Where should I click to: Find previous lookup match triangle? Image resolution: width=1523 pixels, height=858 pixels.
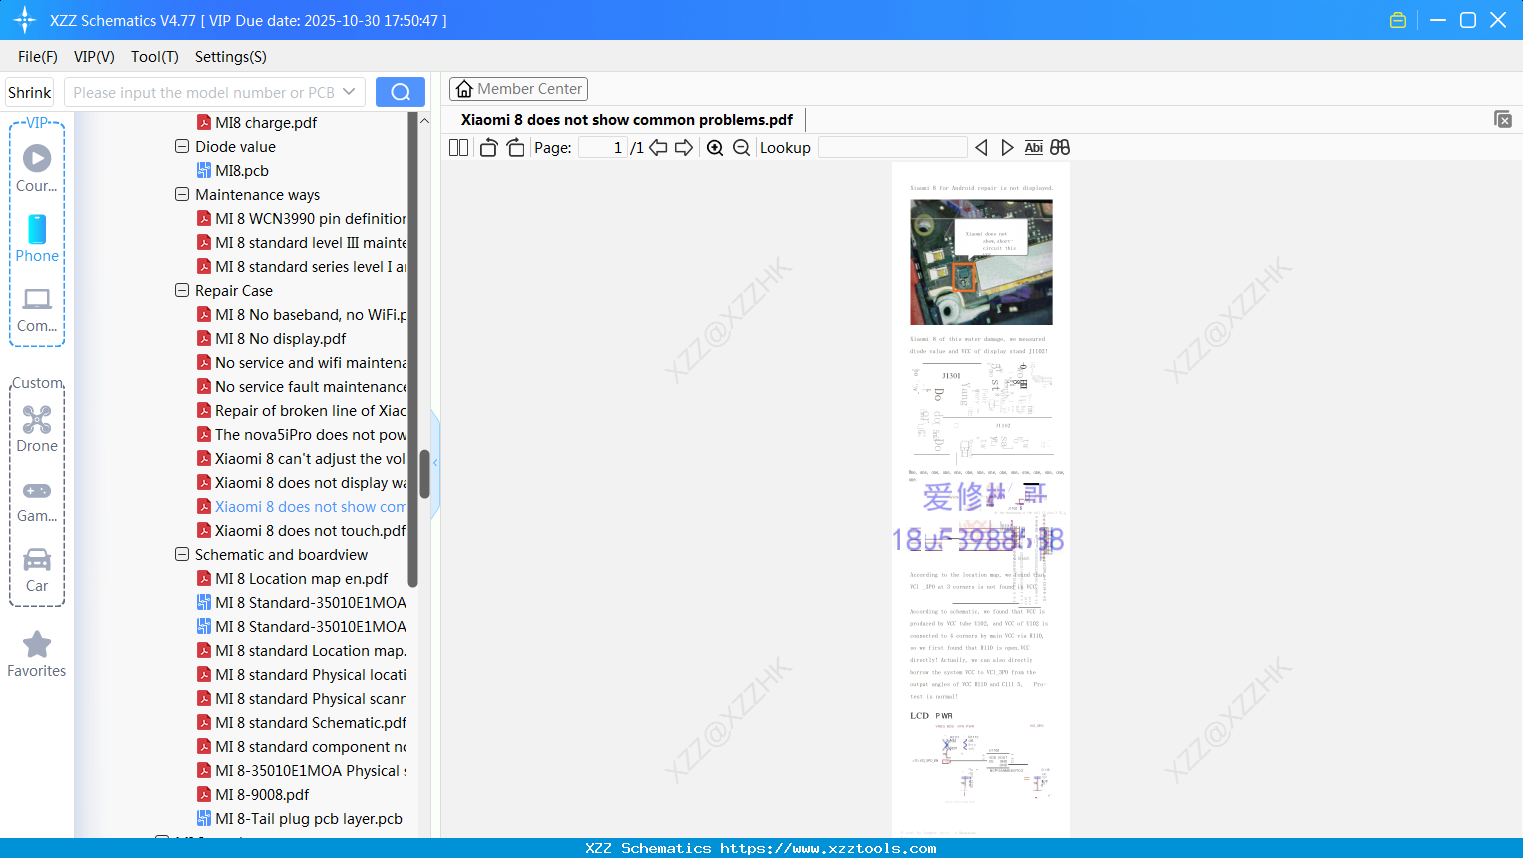(x=981, y=148)
